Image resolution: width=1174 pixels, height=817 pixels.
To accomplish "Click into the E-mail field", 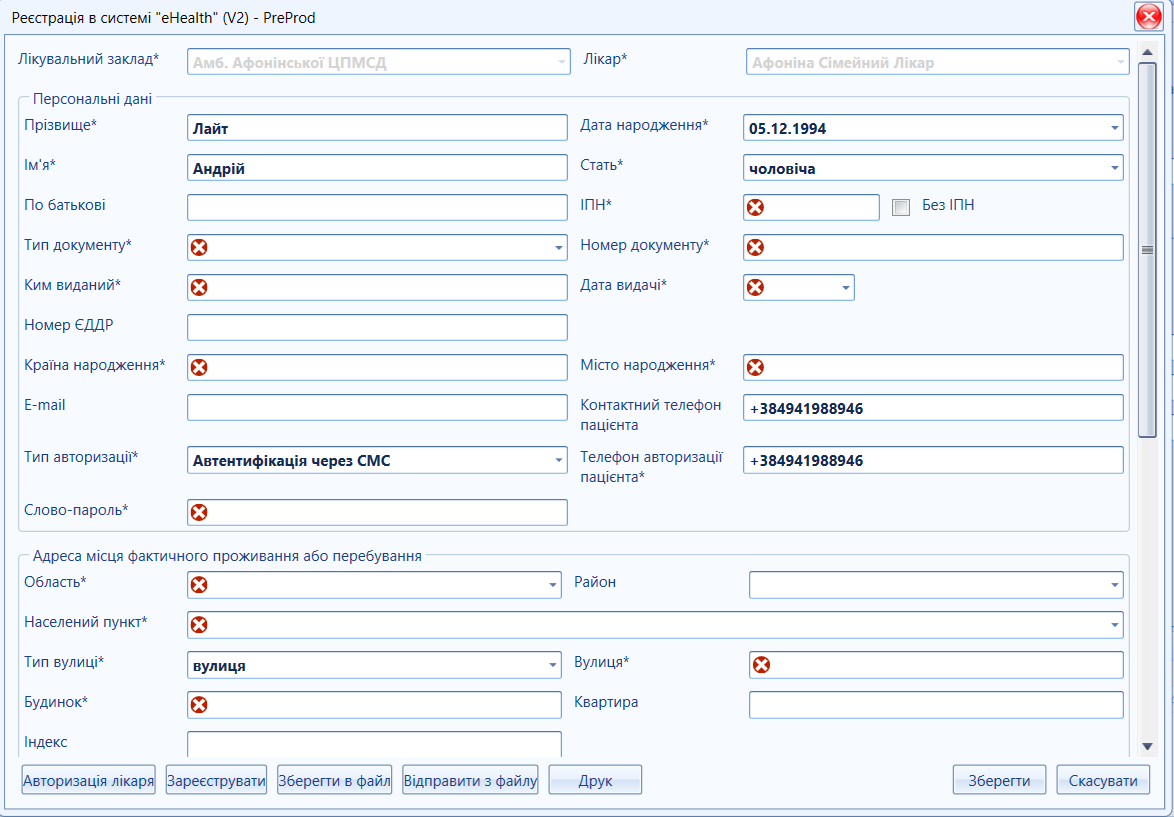I will coord(377,407).
